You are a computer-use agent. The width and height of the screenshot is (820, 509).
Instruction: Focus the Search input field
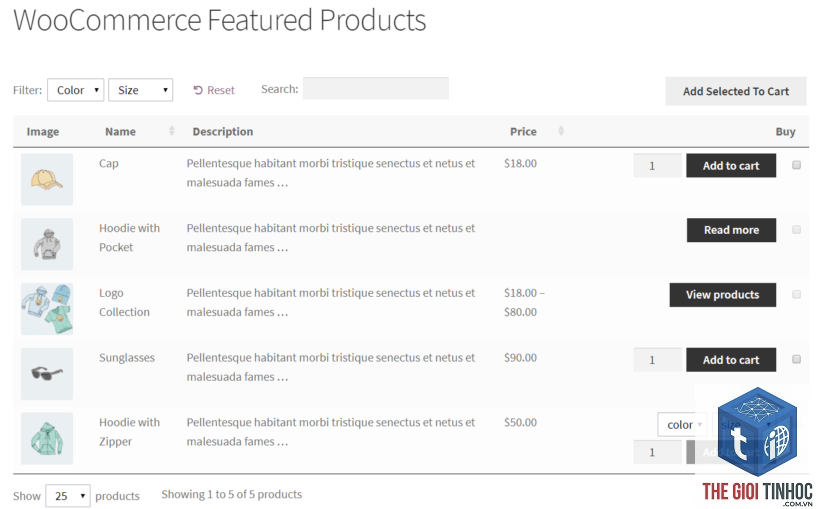(x=375, y=88)
